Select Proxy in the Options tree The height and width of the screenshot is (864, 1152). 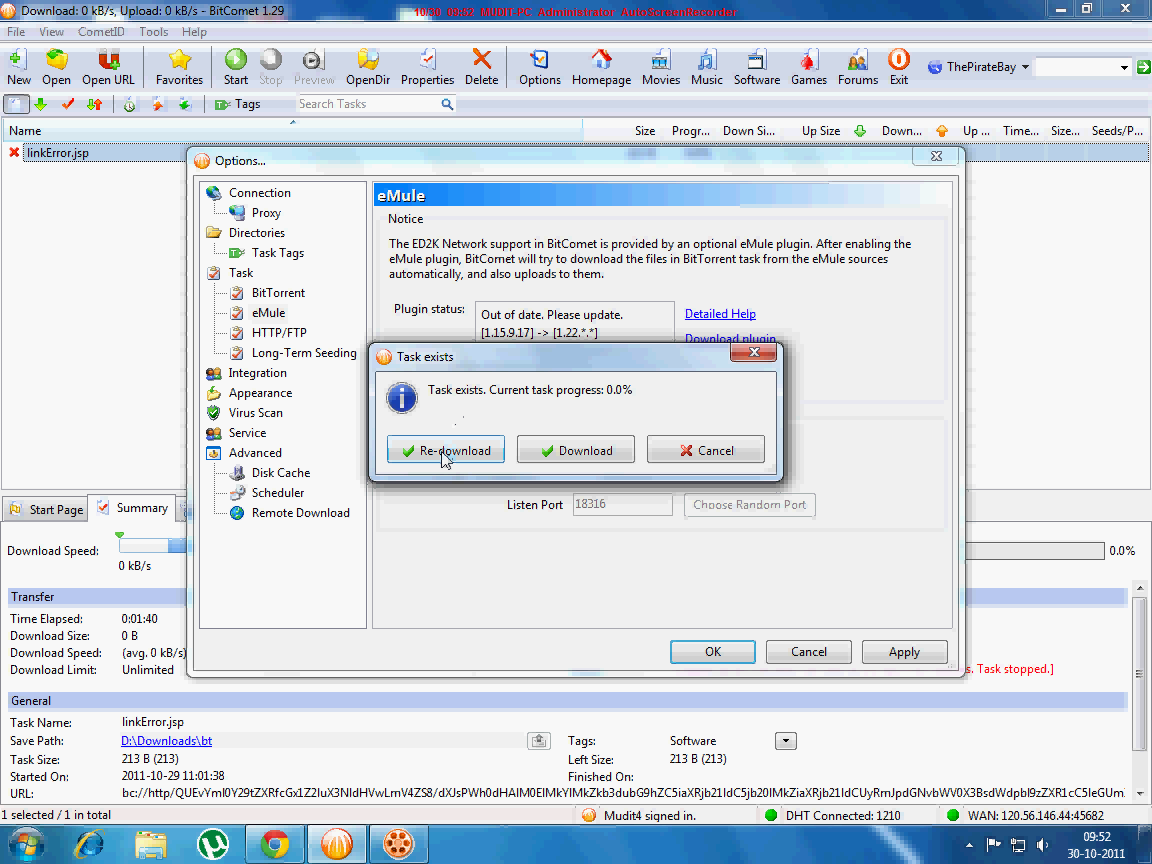266,212
